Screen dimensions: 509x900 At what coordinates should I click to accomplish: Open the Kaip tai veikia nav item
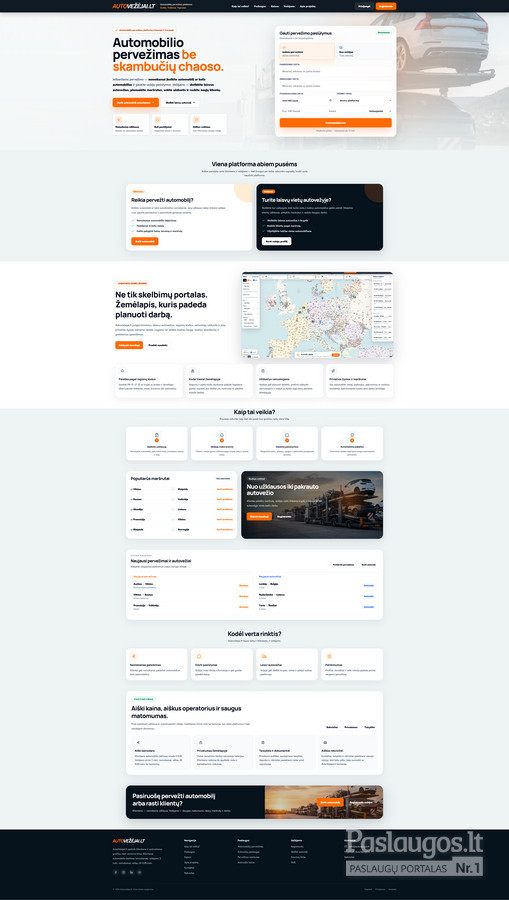tap(239, 6)
